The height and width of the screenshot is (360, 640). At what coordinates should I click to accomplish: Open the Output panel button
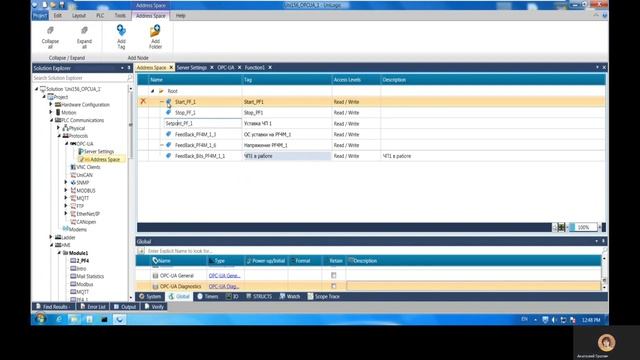[124, 307]
